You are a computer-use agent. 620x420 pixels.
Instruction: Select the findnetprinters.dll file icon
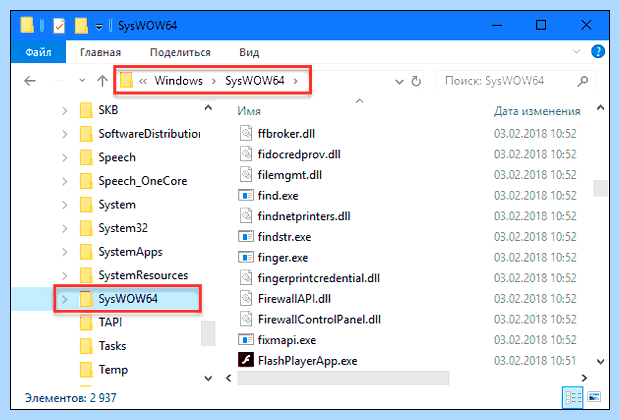[x=246, y=216]
